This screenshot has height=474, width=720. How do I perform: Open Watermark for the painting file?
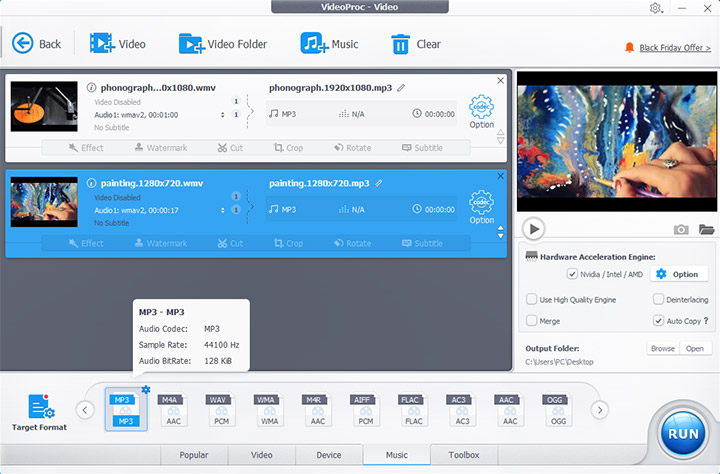(161, 243)
